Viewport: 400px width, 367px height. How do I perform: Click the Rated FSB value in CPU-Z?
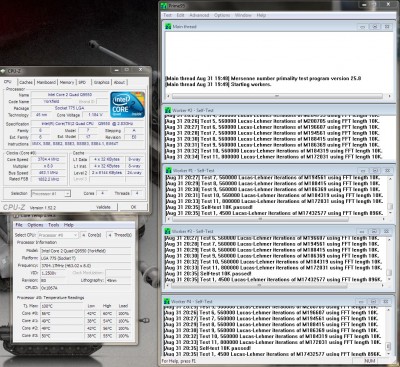(x=48, y=179)
